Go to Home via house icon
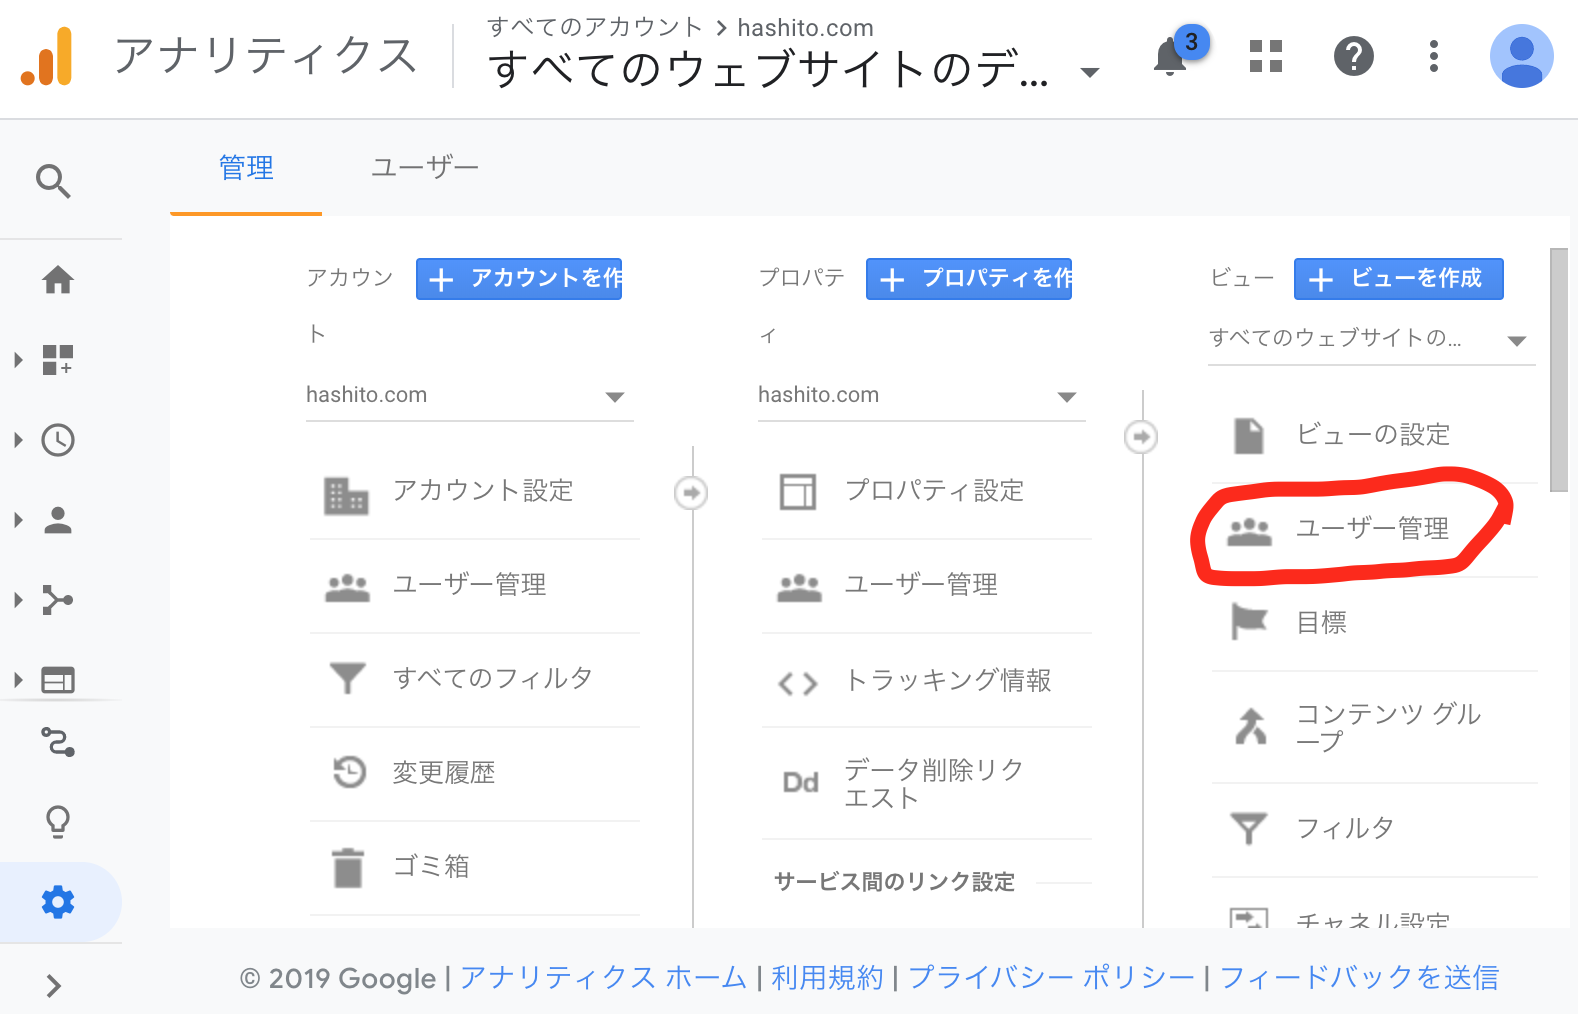 58,280
